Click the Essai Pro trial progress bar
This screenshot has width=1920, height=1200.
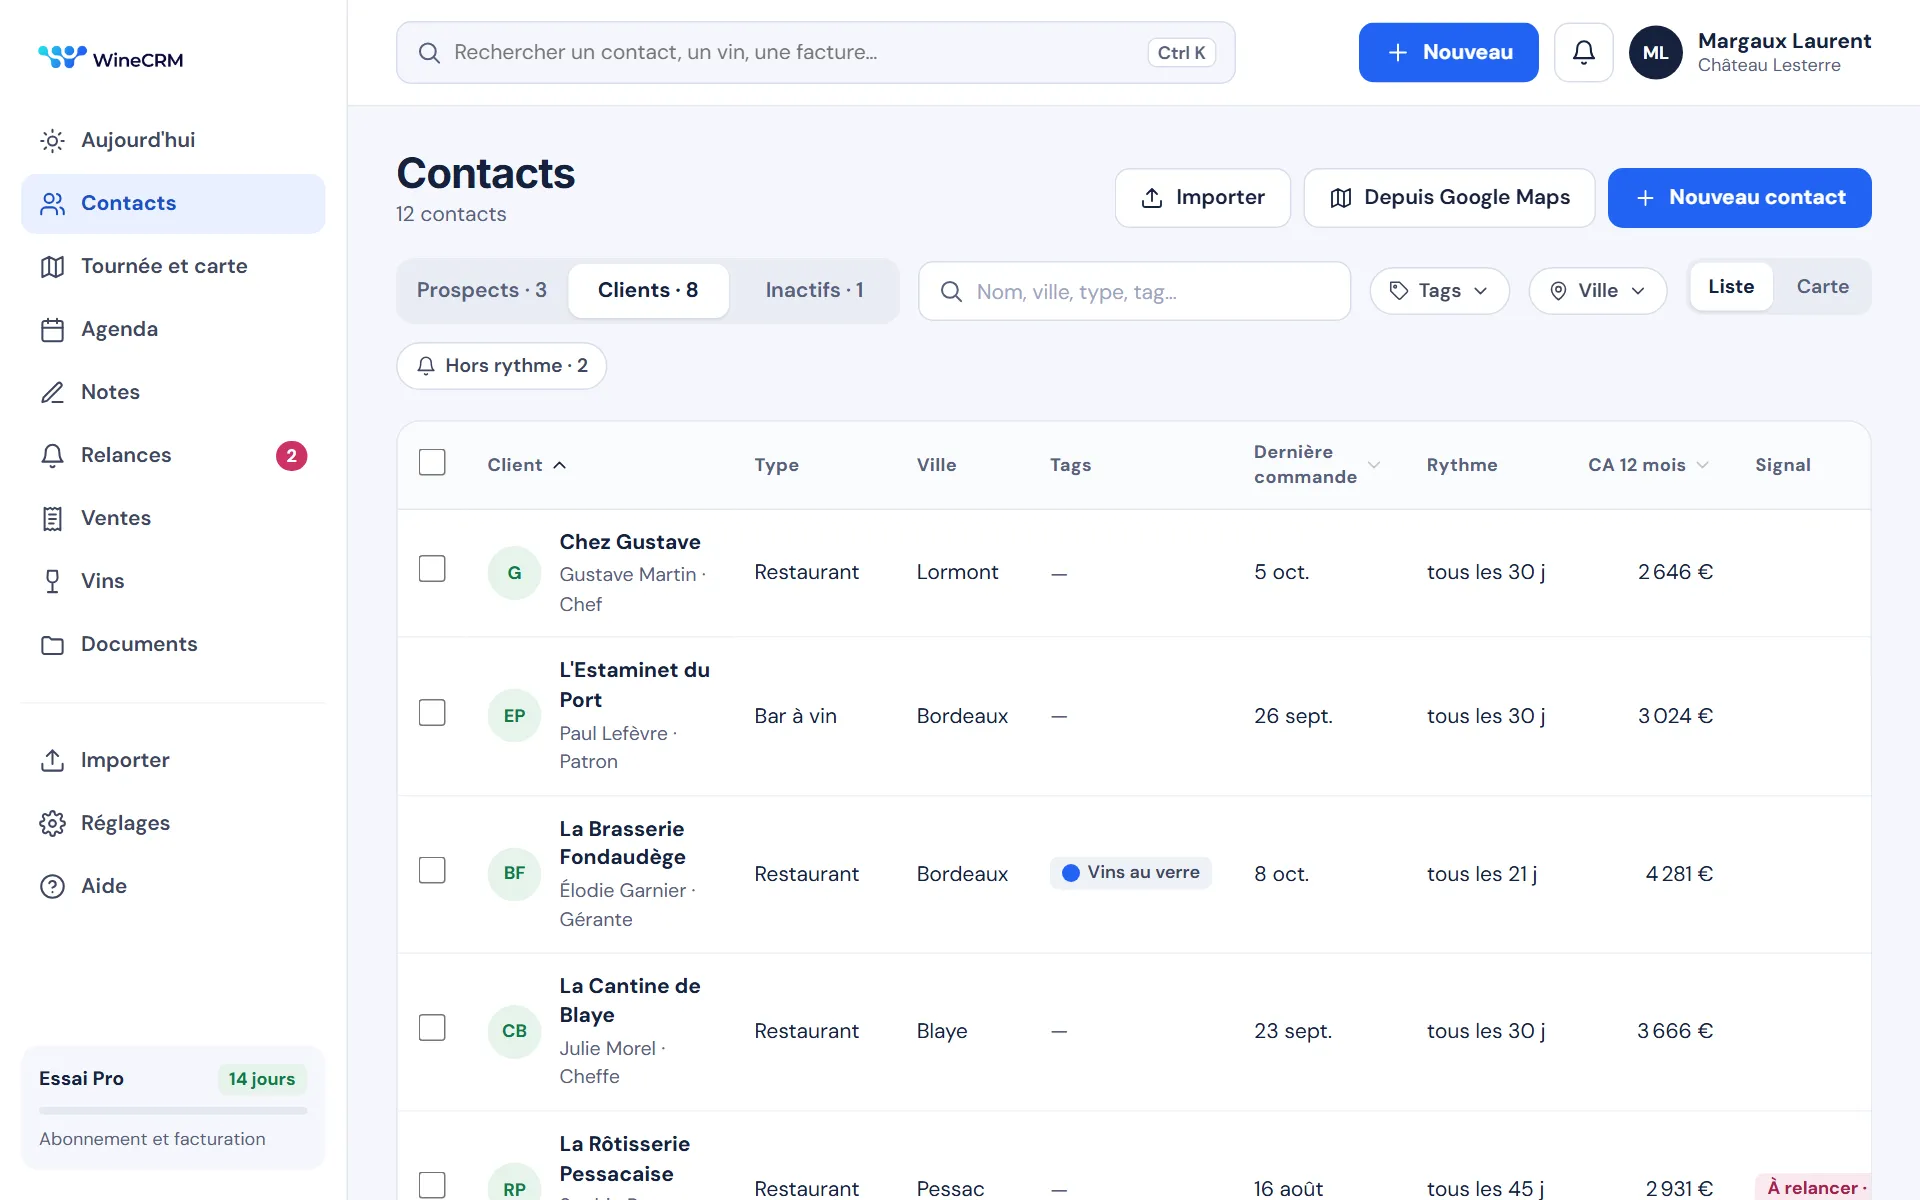[173, 1110]
